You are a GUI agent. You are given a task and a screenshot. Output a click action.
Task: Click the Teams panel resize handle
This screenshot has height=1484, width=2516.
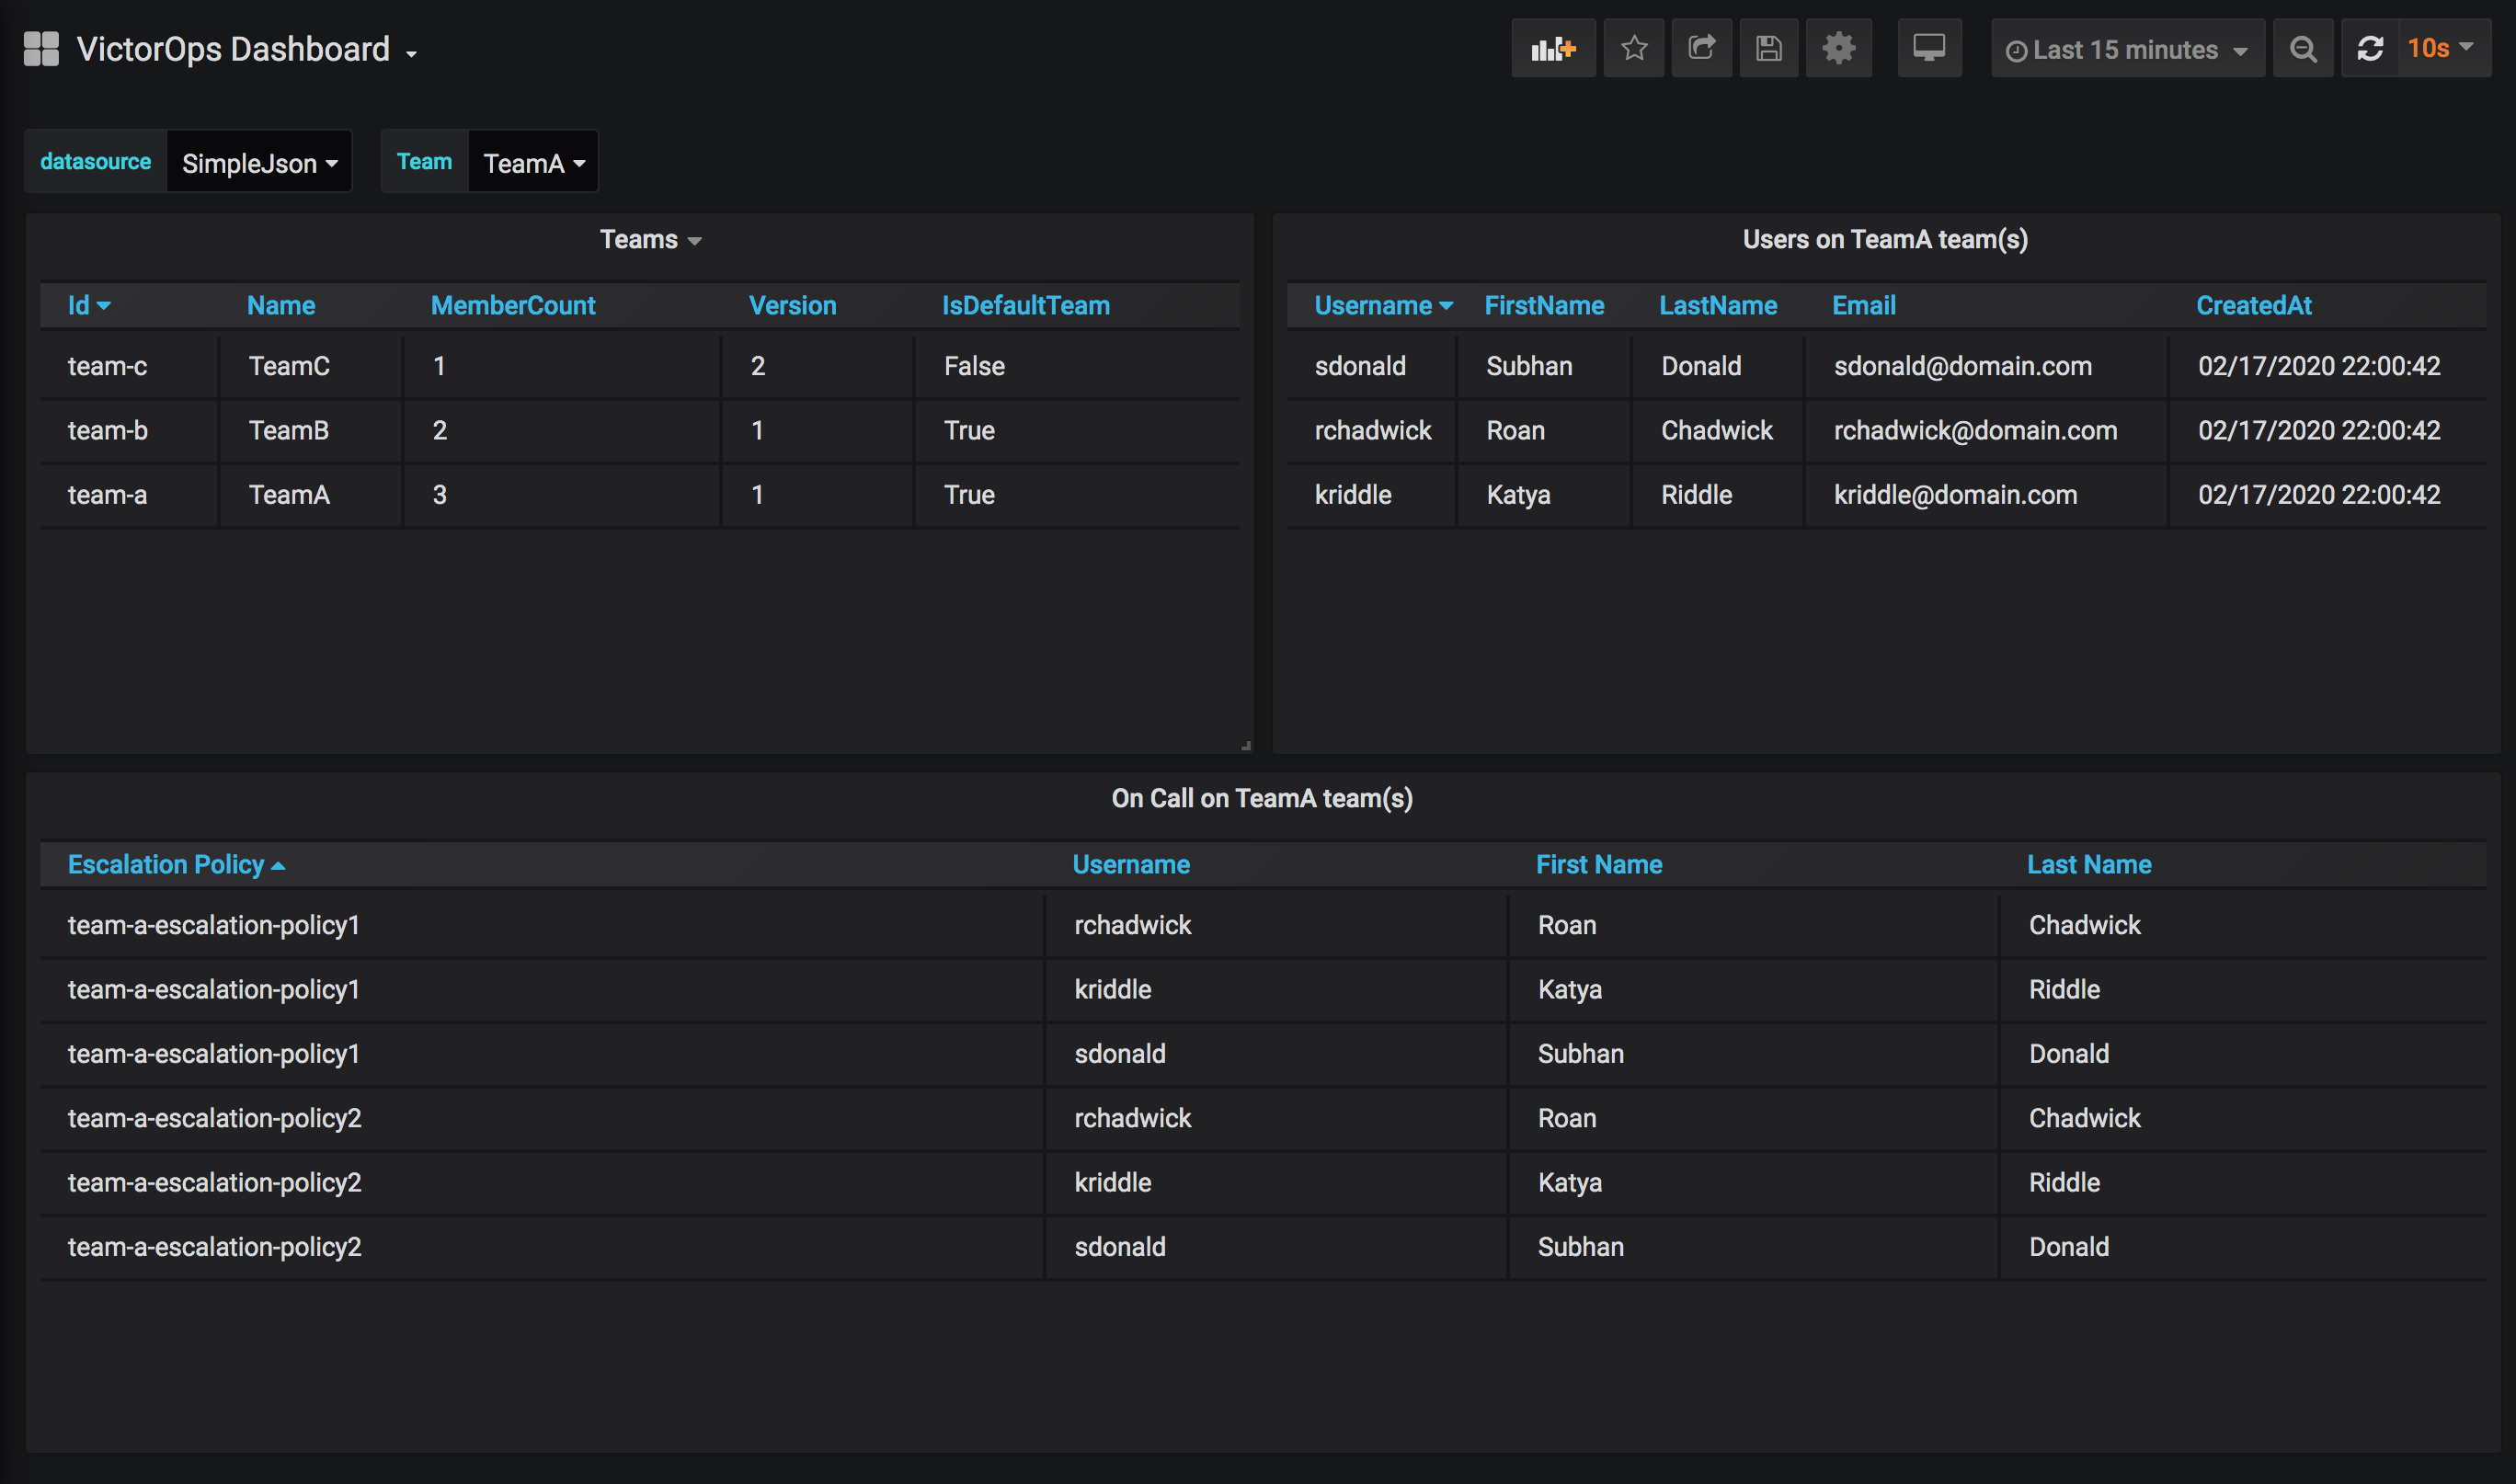1246,745
